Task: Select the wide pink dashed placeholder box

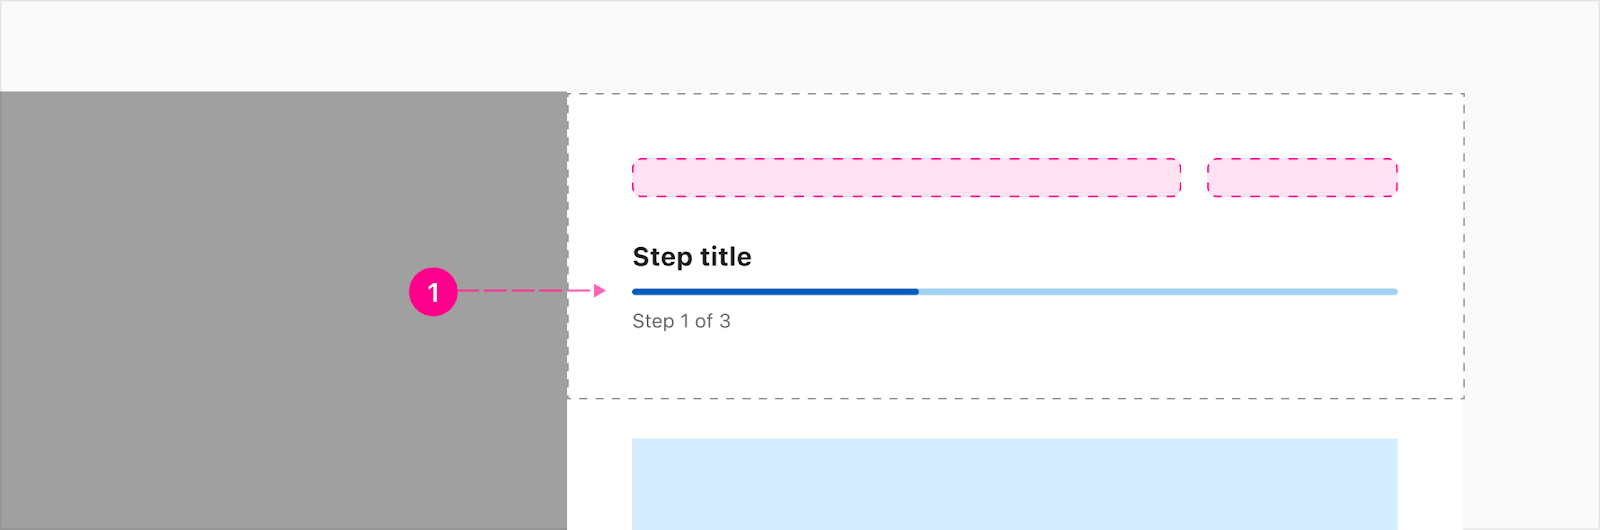Action: tap(906, 177)
